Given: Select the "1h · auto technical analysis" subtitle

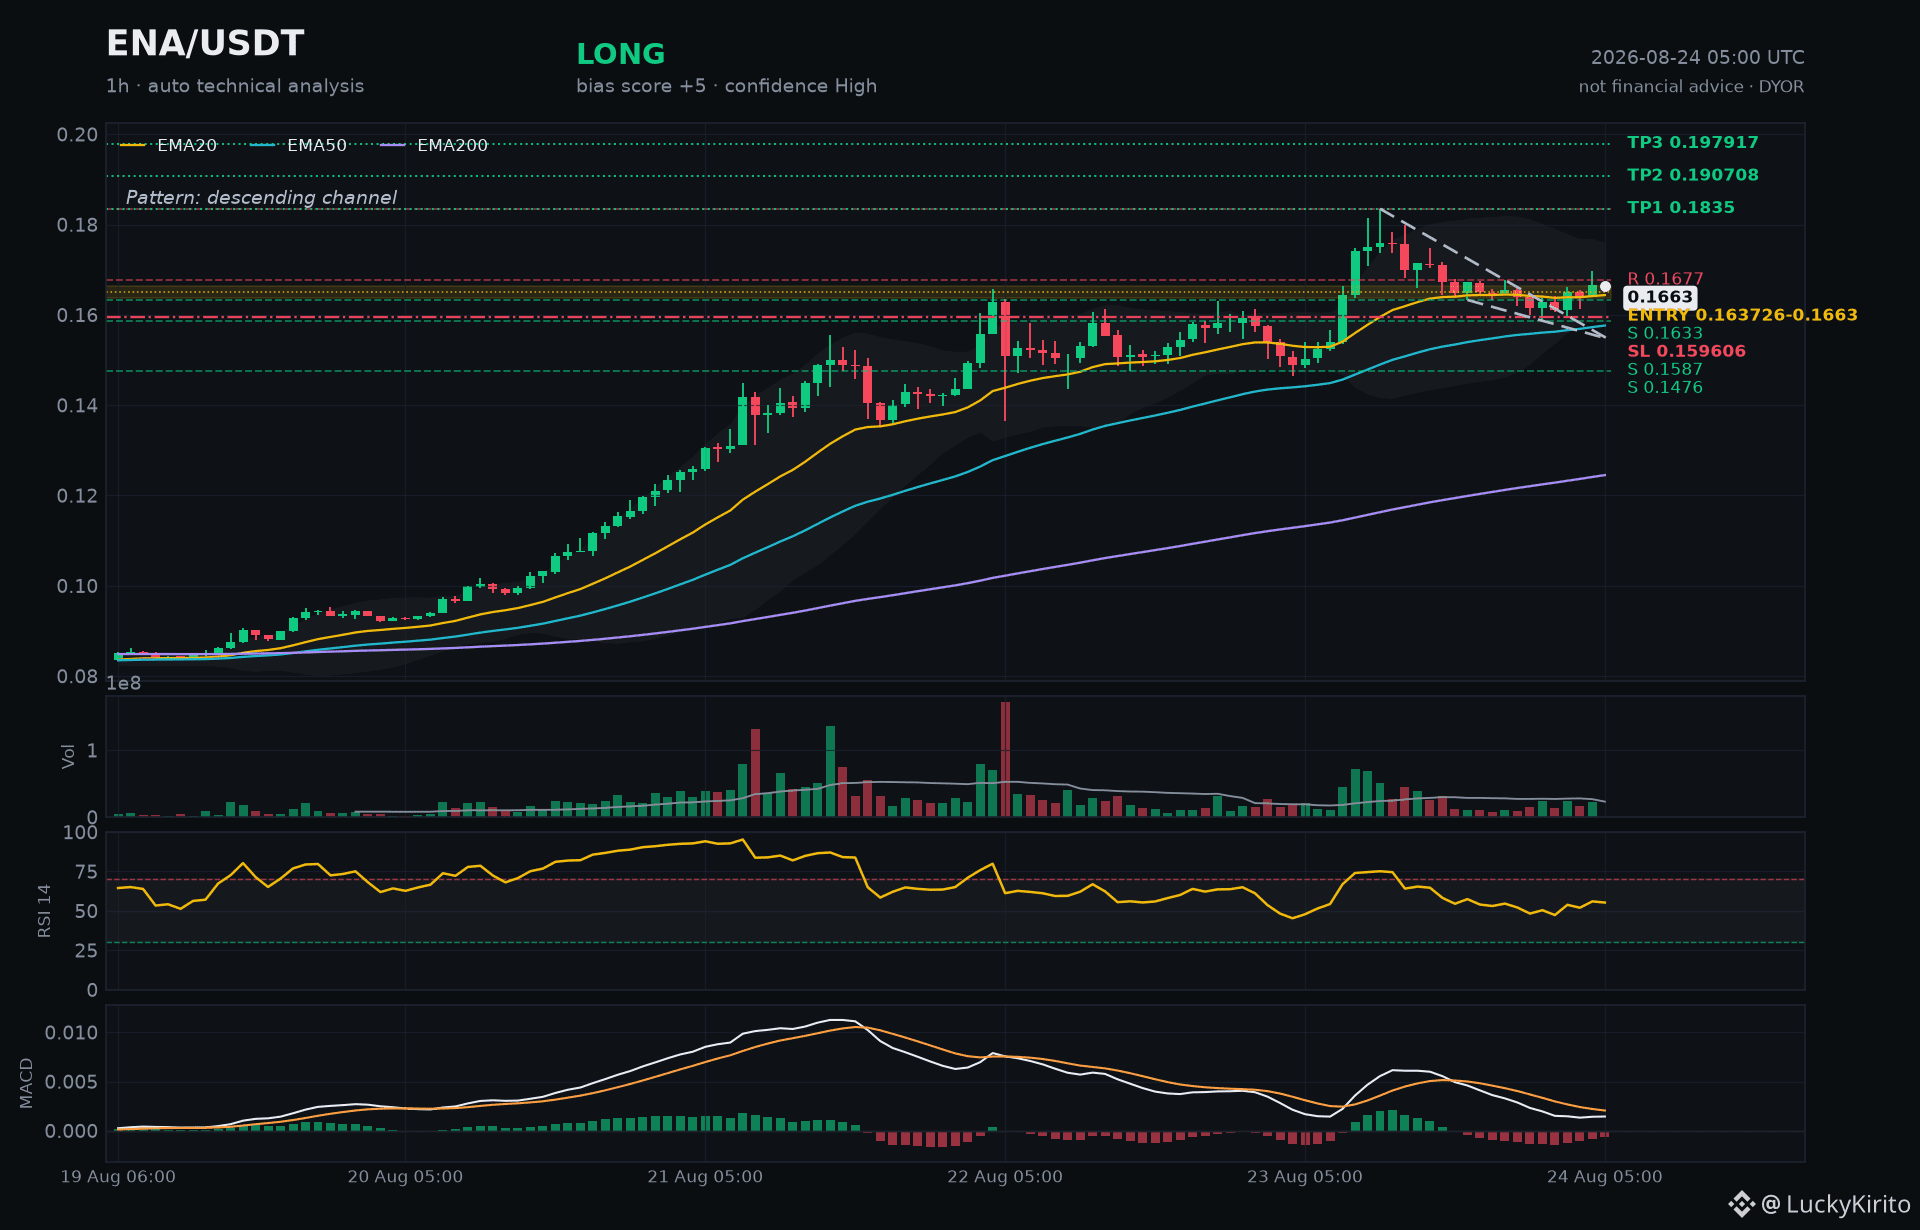Looking at the screenshot, I should pos(235,86).
